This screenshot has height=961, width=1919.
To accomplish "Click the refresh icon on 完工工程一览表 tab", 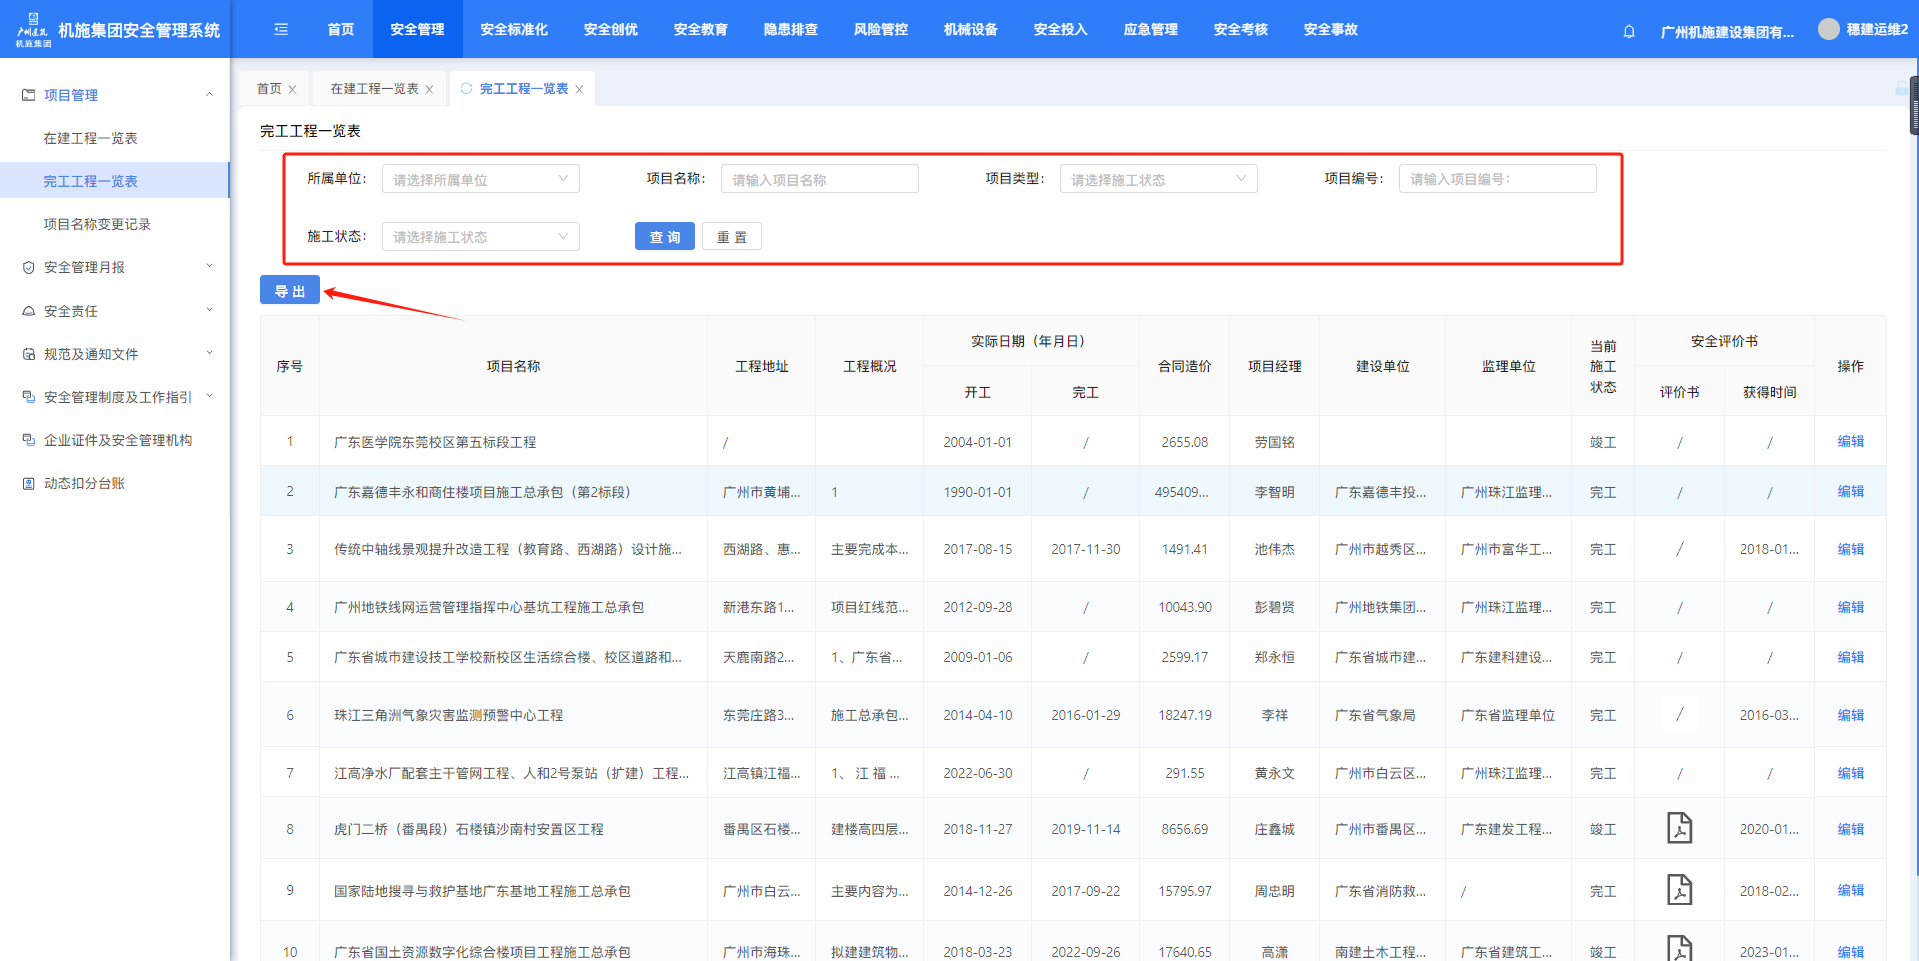I will point(466,88).
